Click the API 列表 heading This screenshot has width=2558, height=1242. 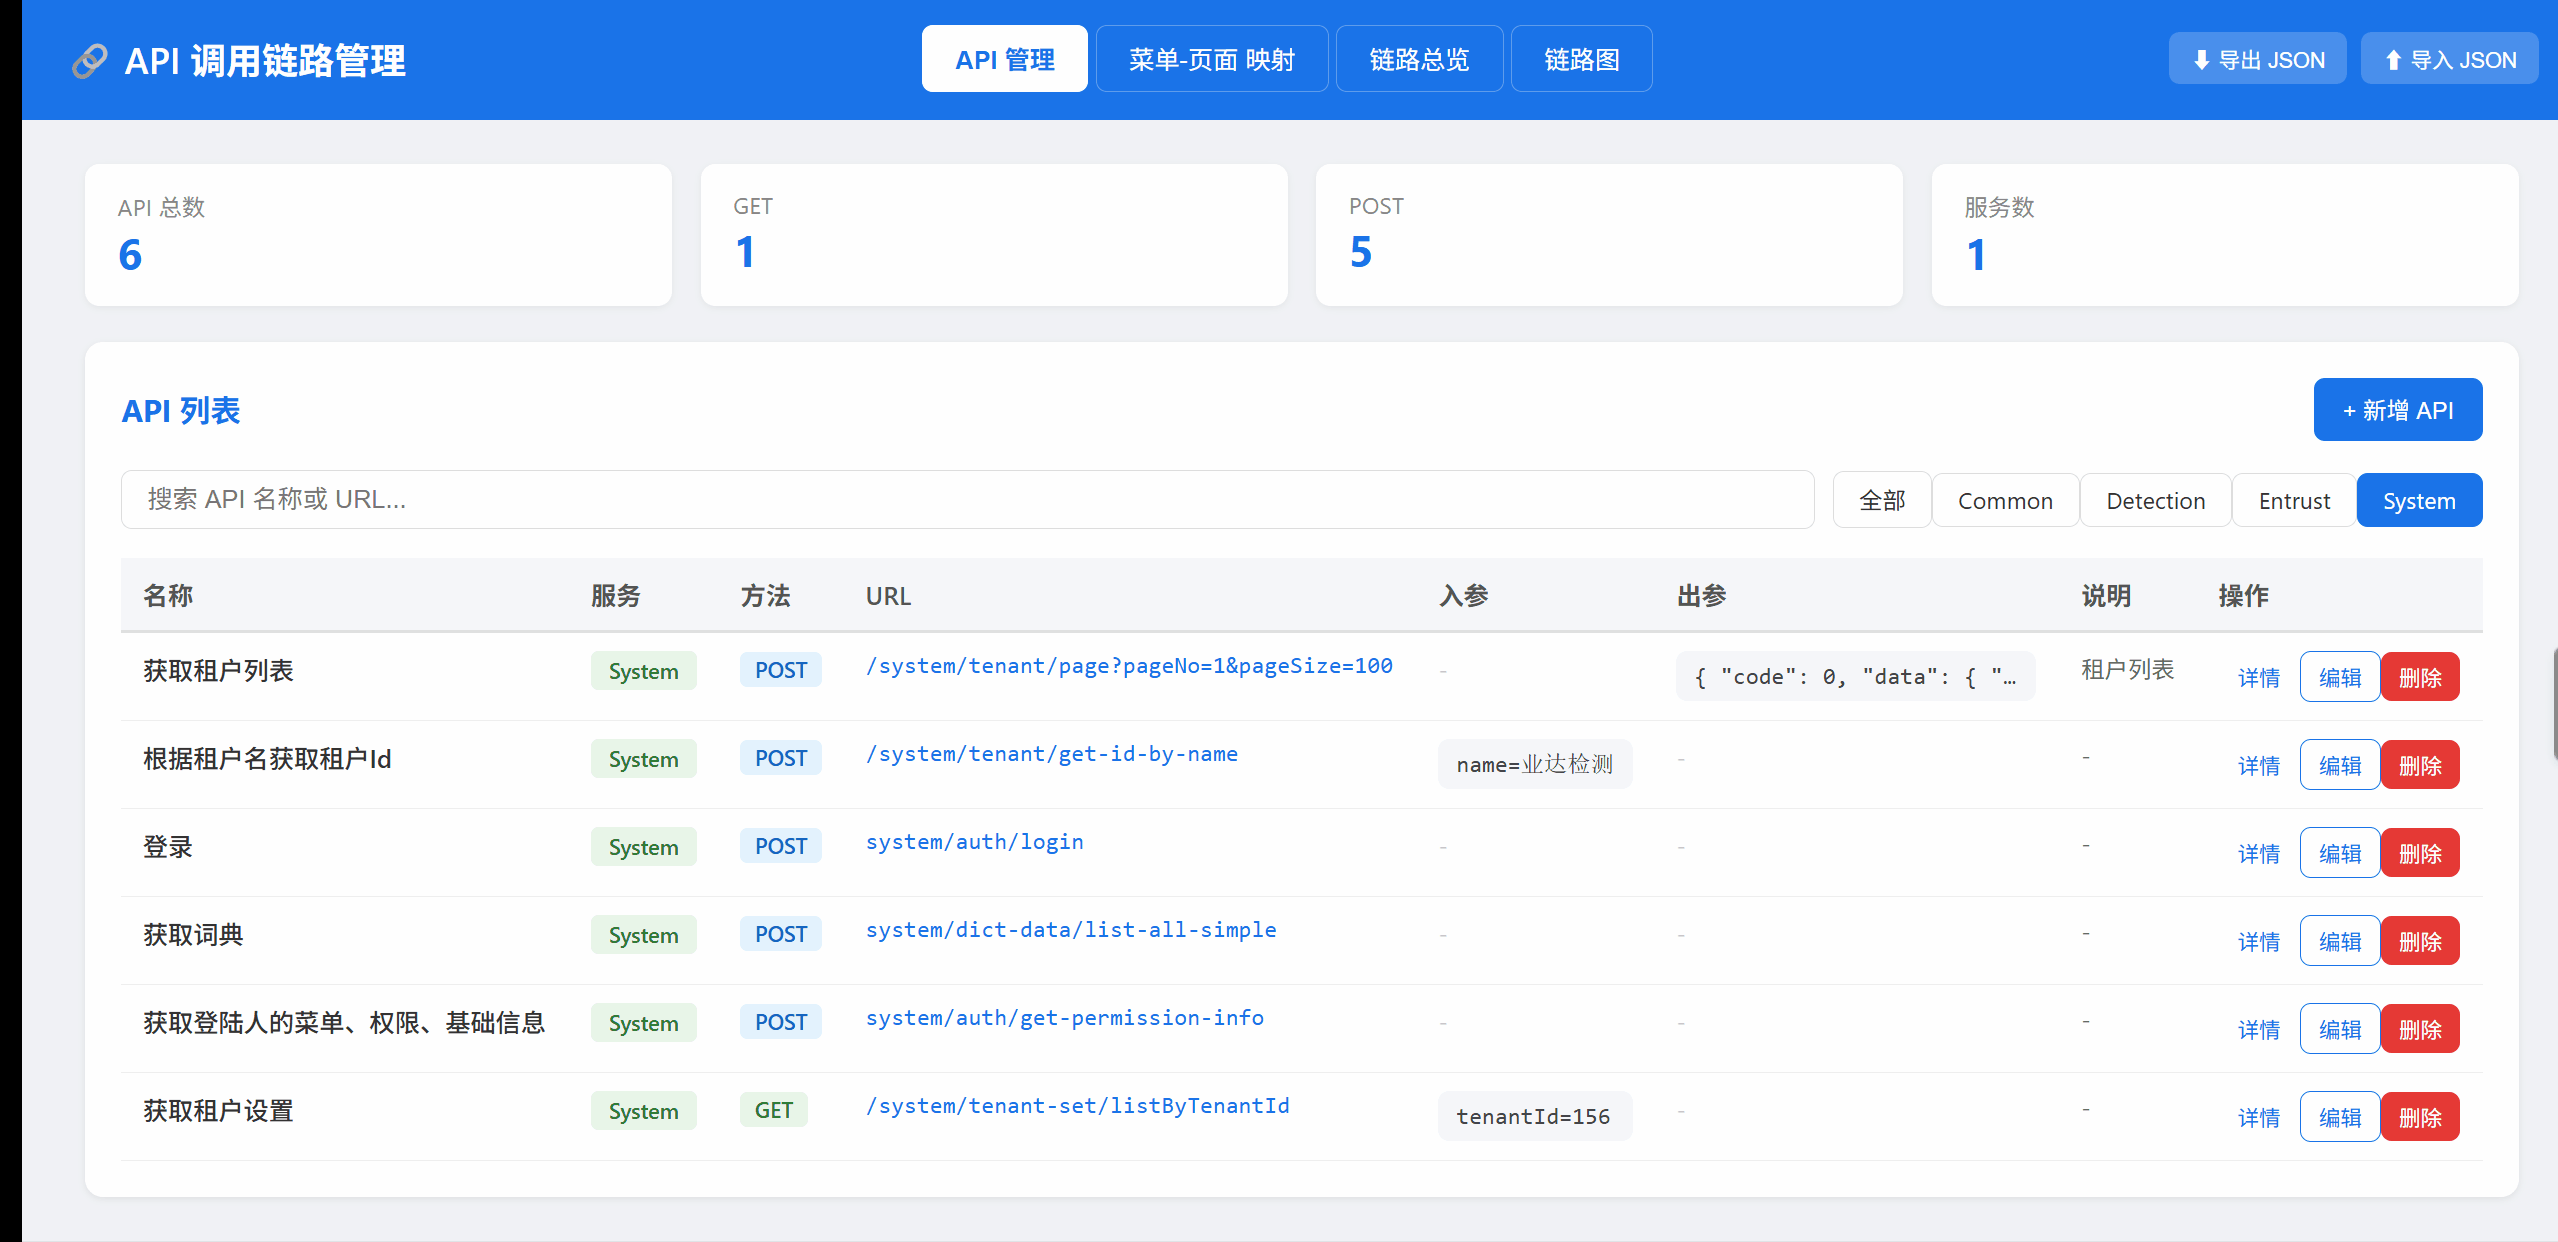click(x=181, y=411)
